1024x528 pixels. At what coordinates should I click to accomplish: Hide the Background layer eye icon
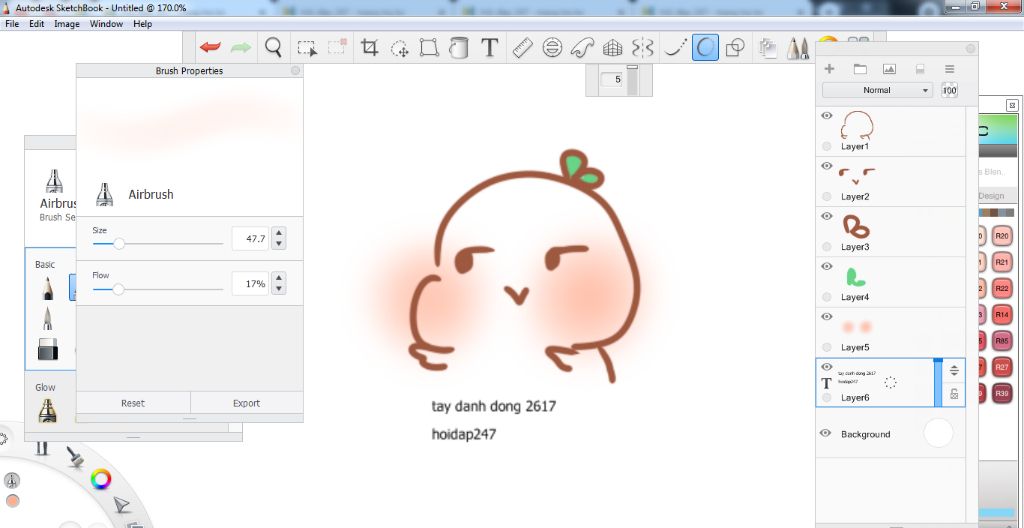pos(825,433)
